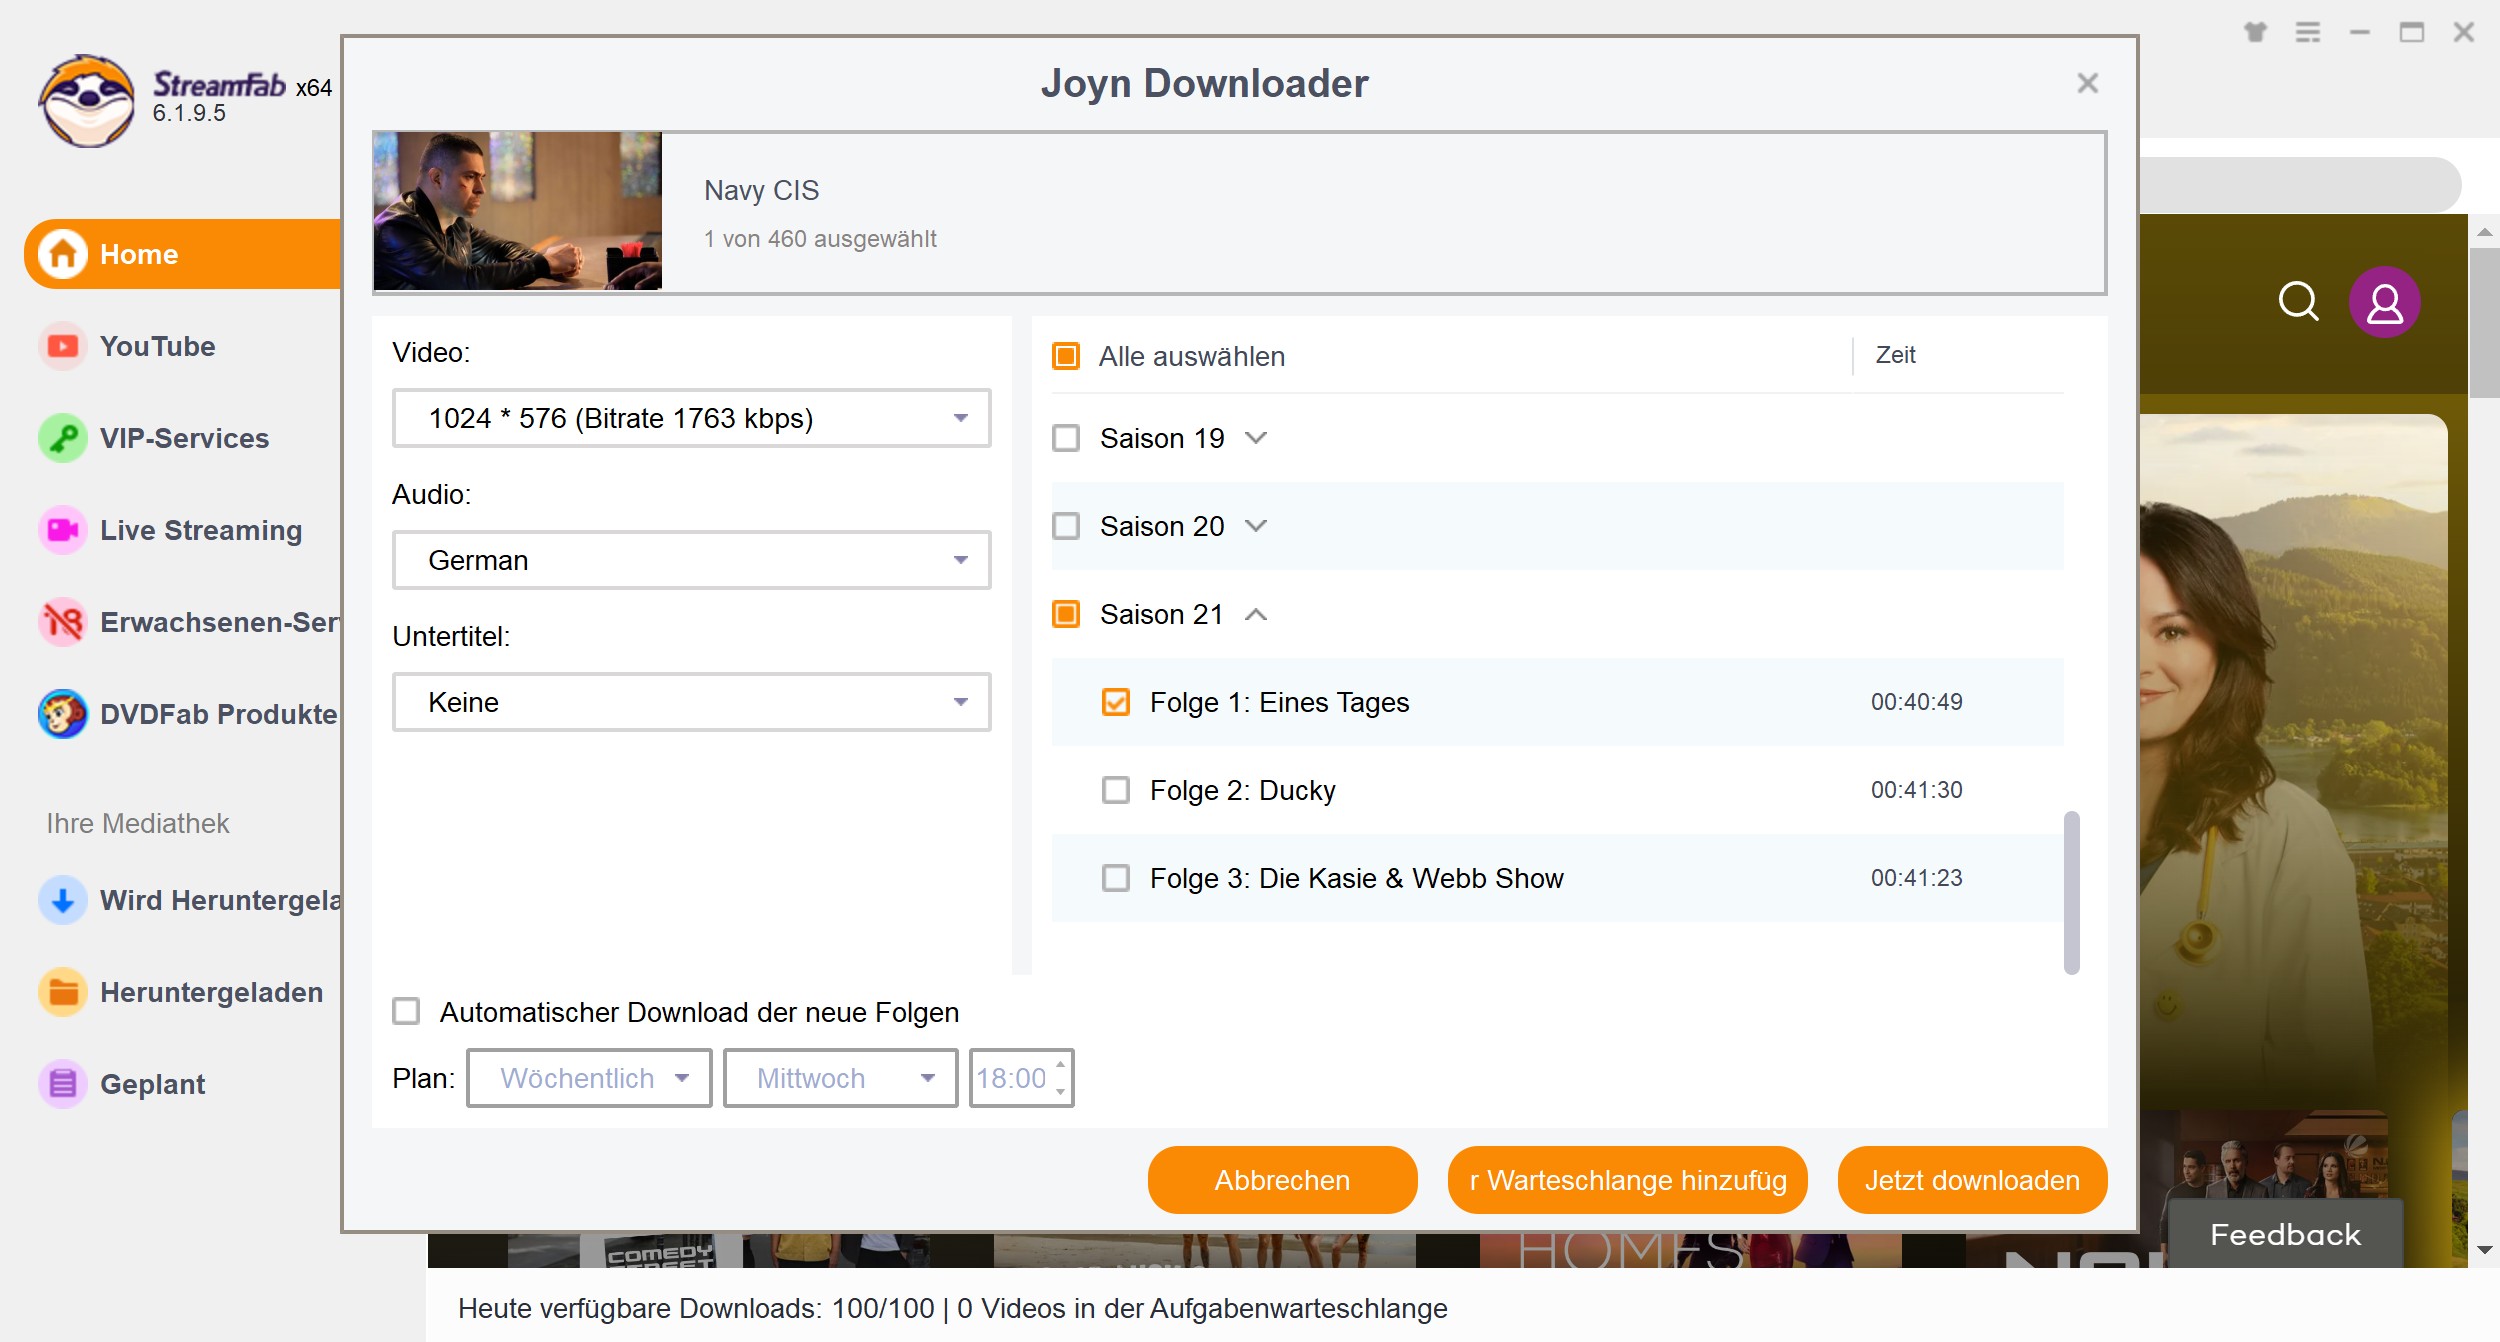This screenshot has height=1342, width=2500.
Task: Open the Wöchentlich plan dropdown
Action: click(x=589, y=1078)
